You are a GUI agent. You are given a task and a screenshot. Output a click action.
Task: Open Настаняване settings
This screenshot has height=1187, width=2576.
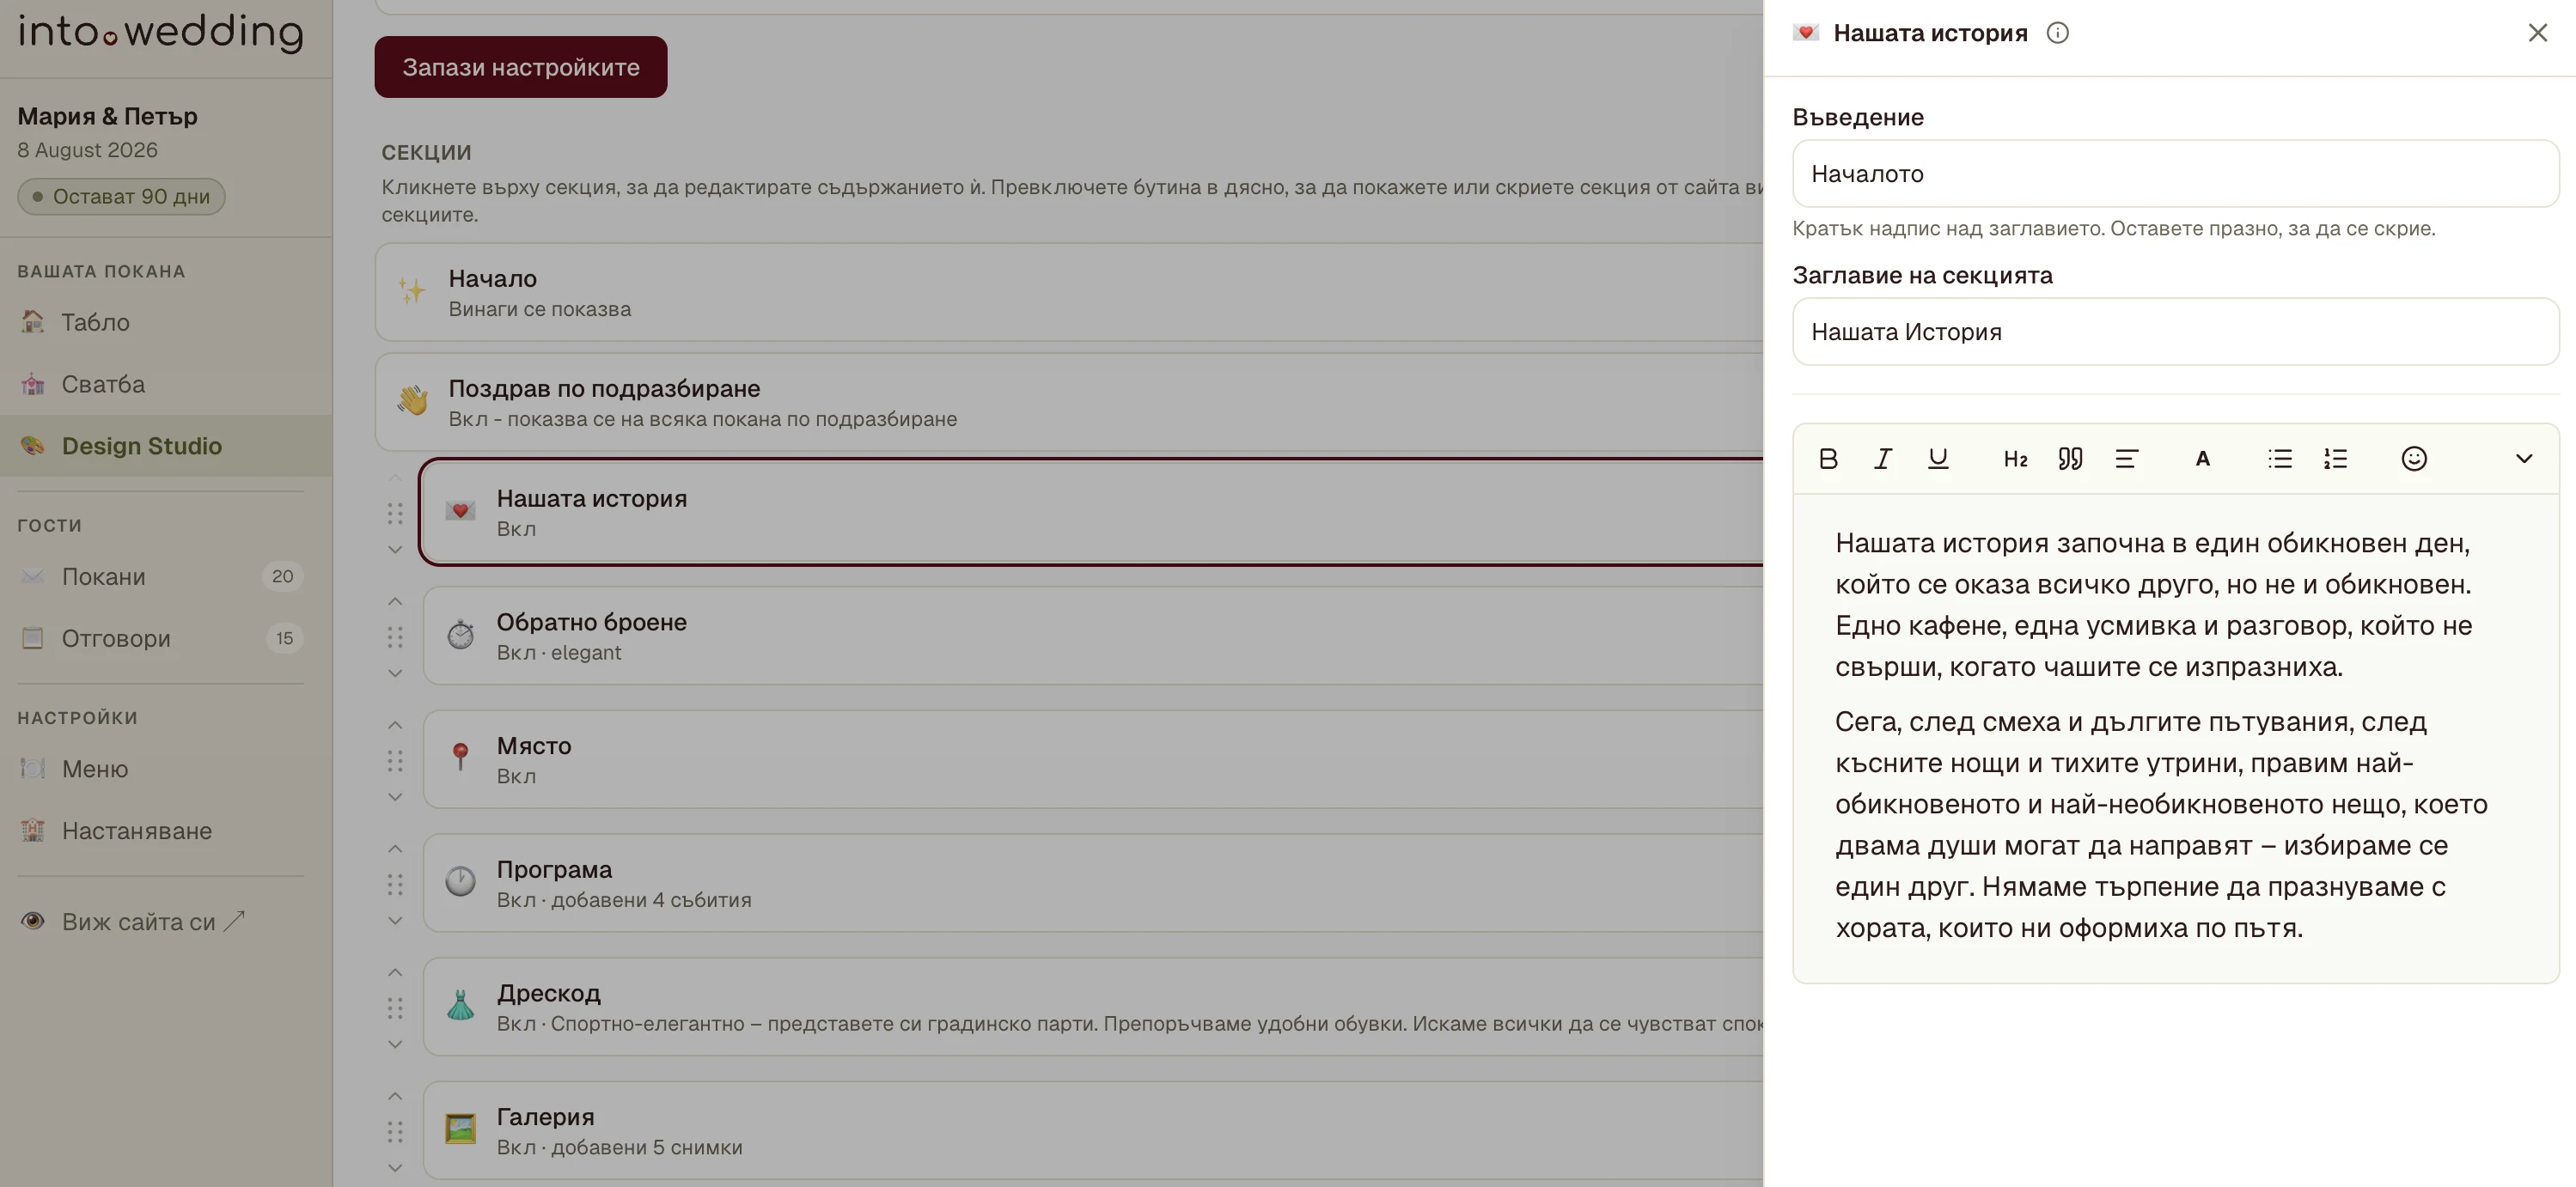(x=166, y=831)
